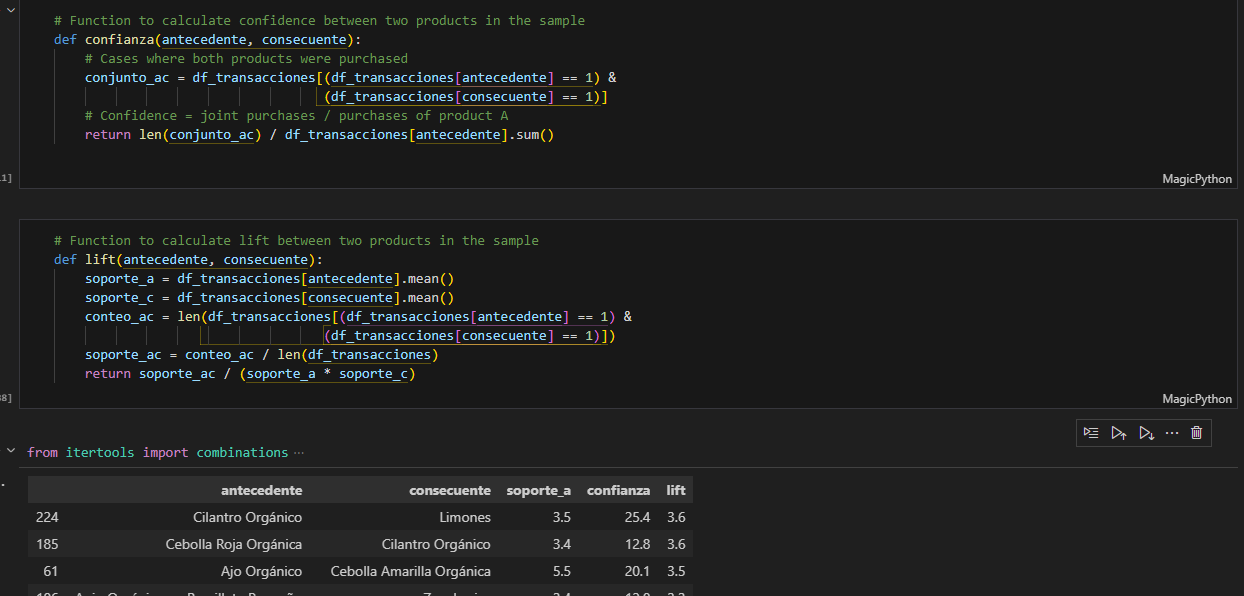Image resolution: width=1244 pixels, height=596 pixels.
Task: Click the 'Cases where both products' comment
Action: 246,59
